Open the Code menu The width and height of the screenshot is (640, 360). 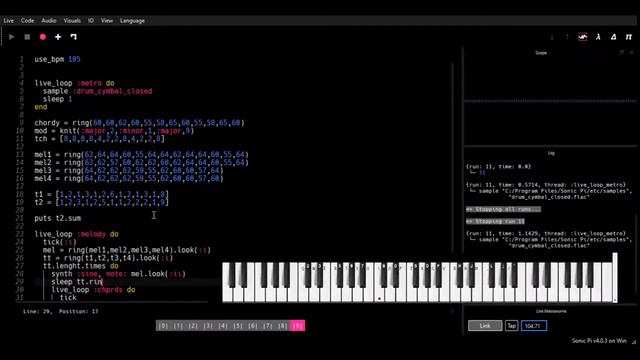pos(27,20)
